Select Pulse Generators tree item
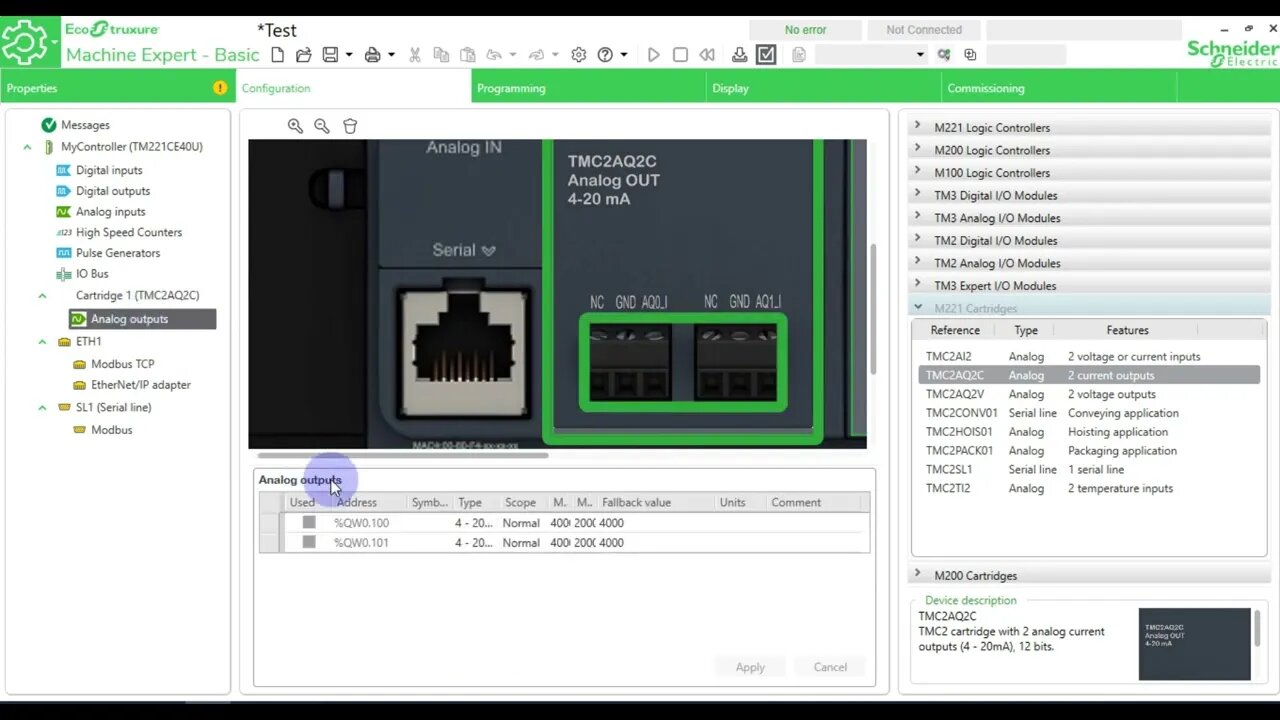 click(118, 253)
